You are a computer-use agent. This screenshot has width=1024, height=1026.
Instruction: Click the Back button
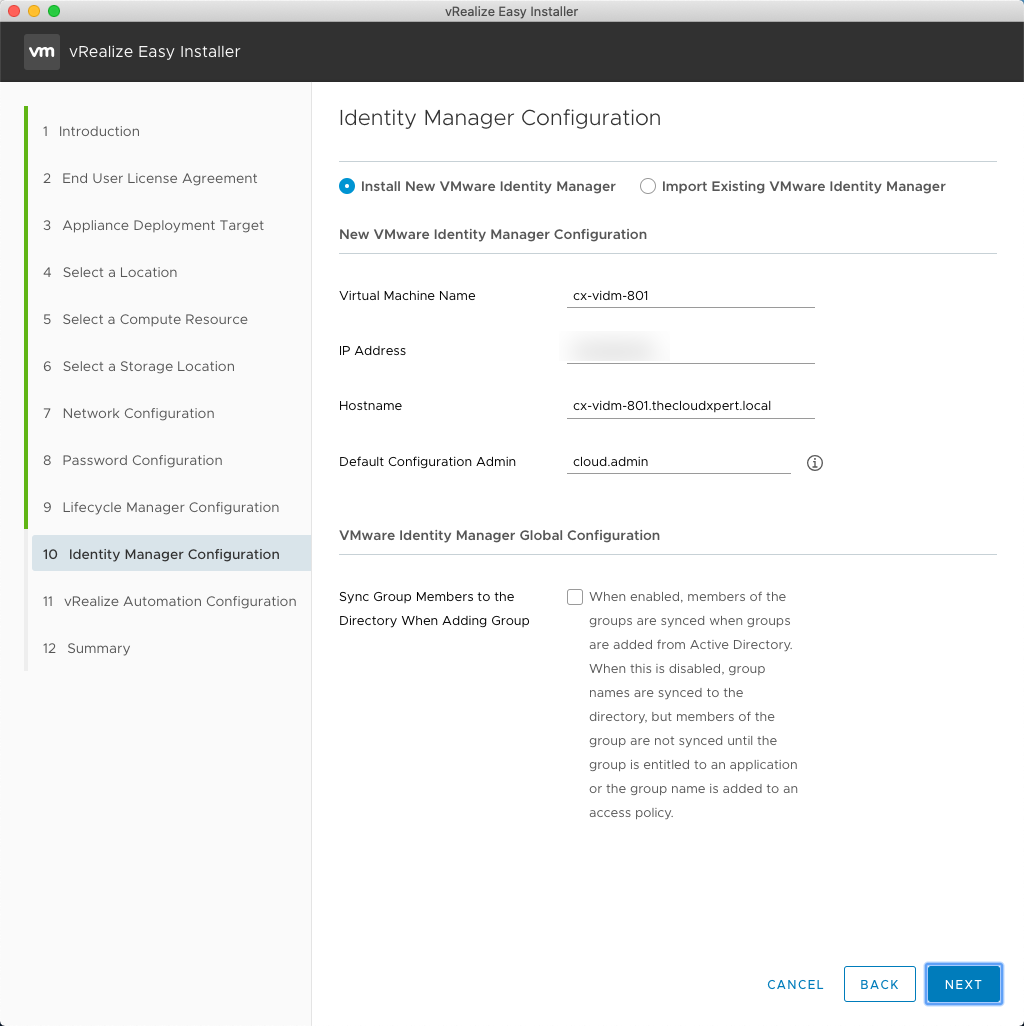[x=879, y=984]
